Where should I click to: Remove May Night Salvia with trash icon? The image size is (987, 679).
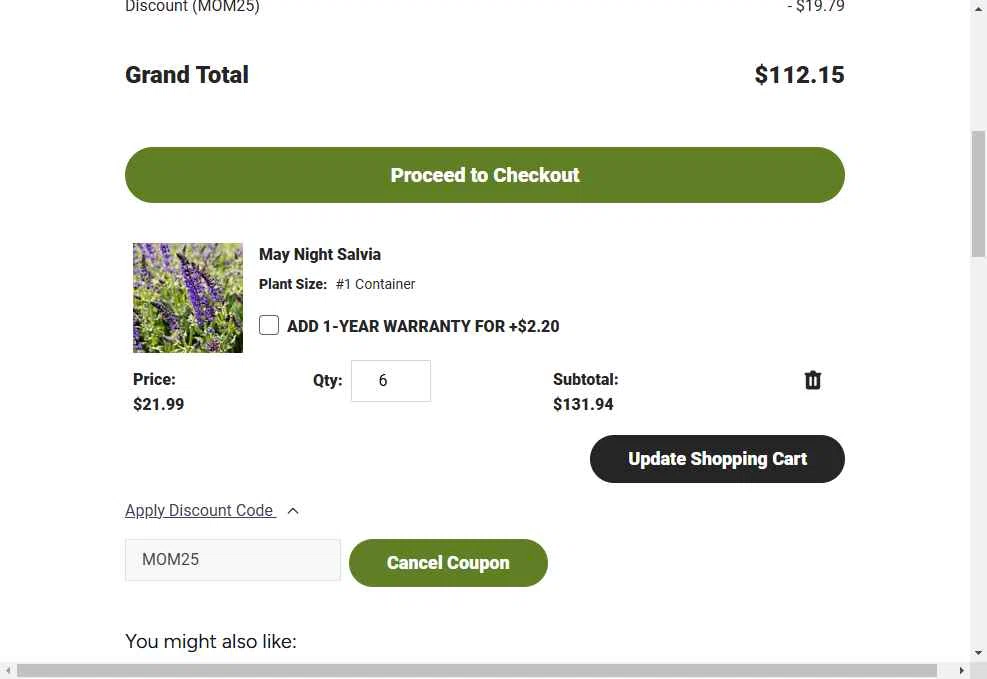(813, 380)
